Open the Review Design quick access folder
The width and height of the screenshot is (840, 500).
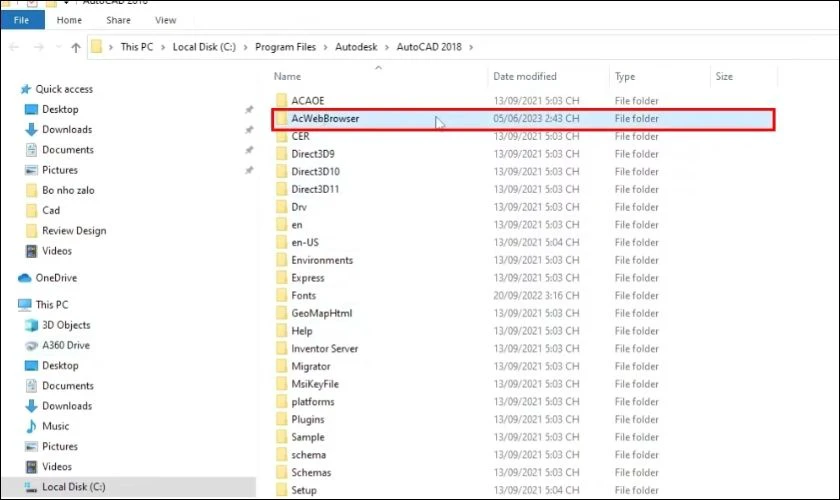(x=73, y=230)
